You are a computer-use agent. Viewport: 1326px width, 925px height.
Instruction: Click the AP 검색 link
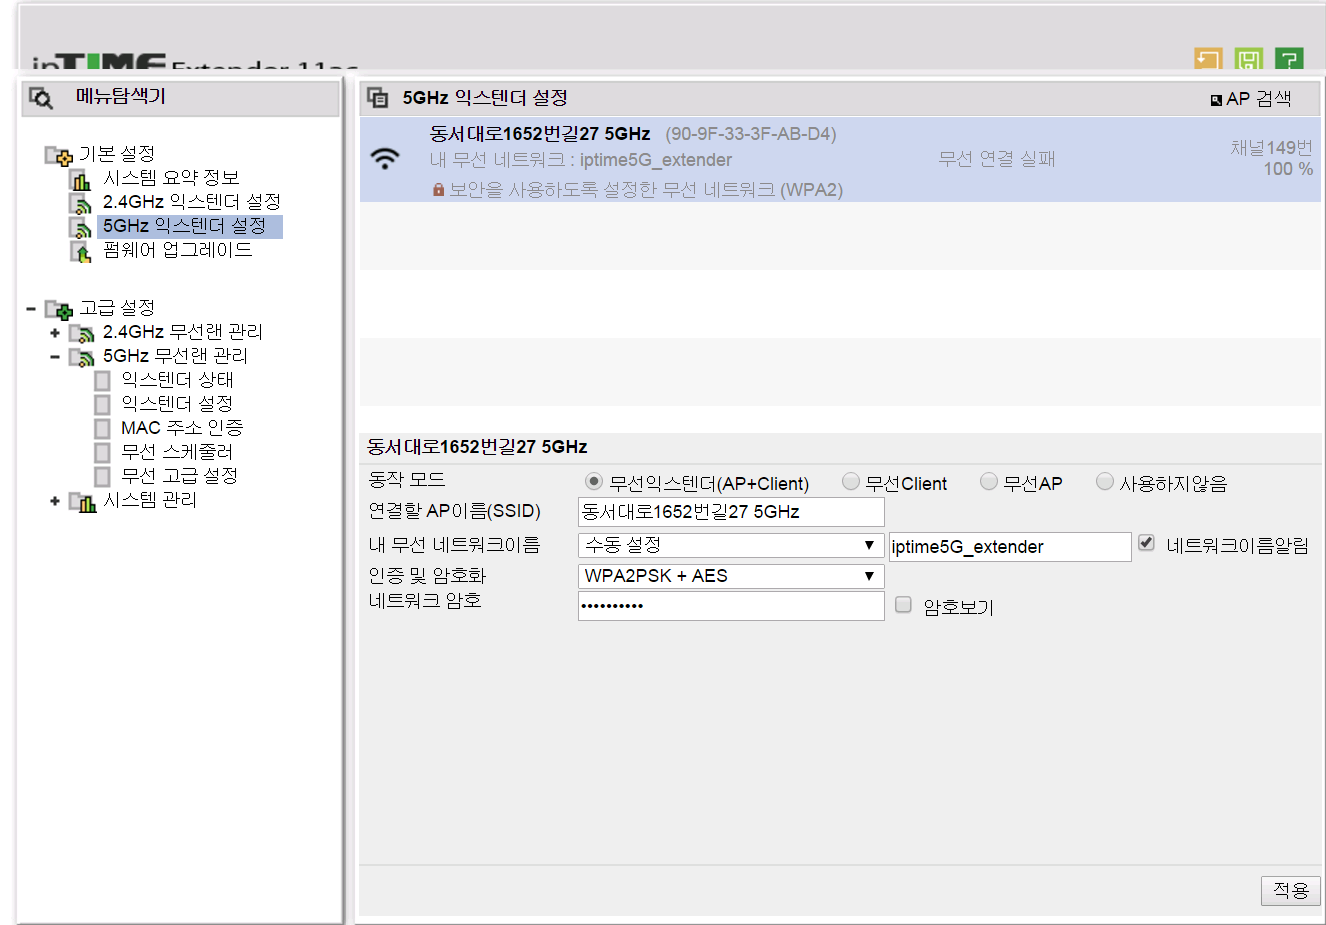[1251, 99]
